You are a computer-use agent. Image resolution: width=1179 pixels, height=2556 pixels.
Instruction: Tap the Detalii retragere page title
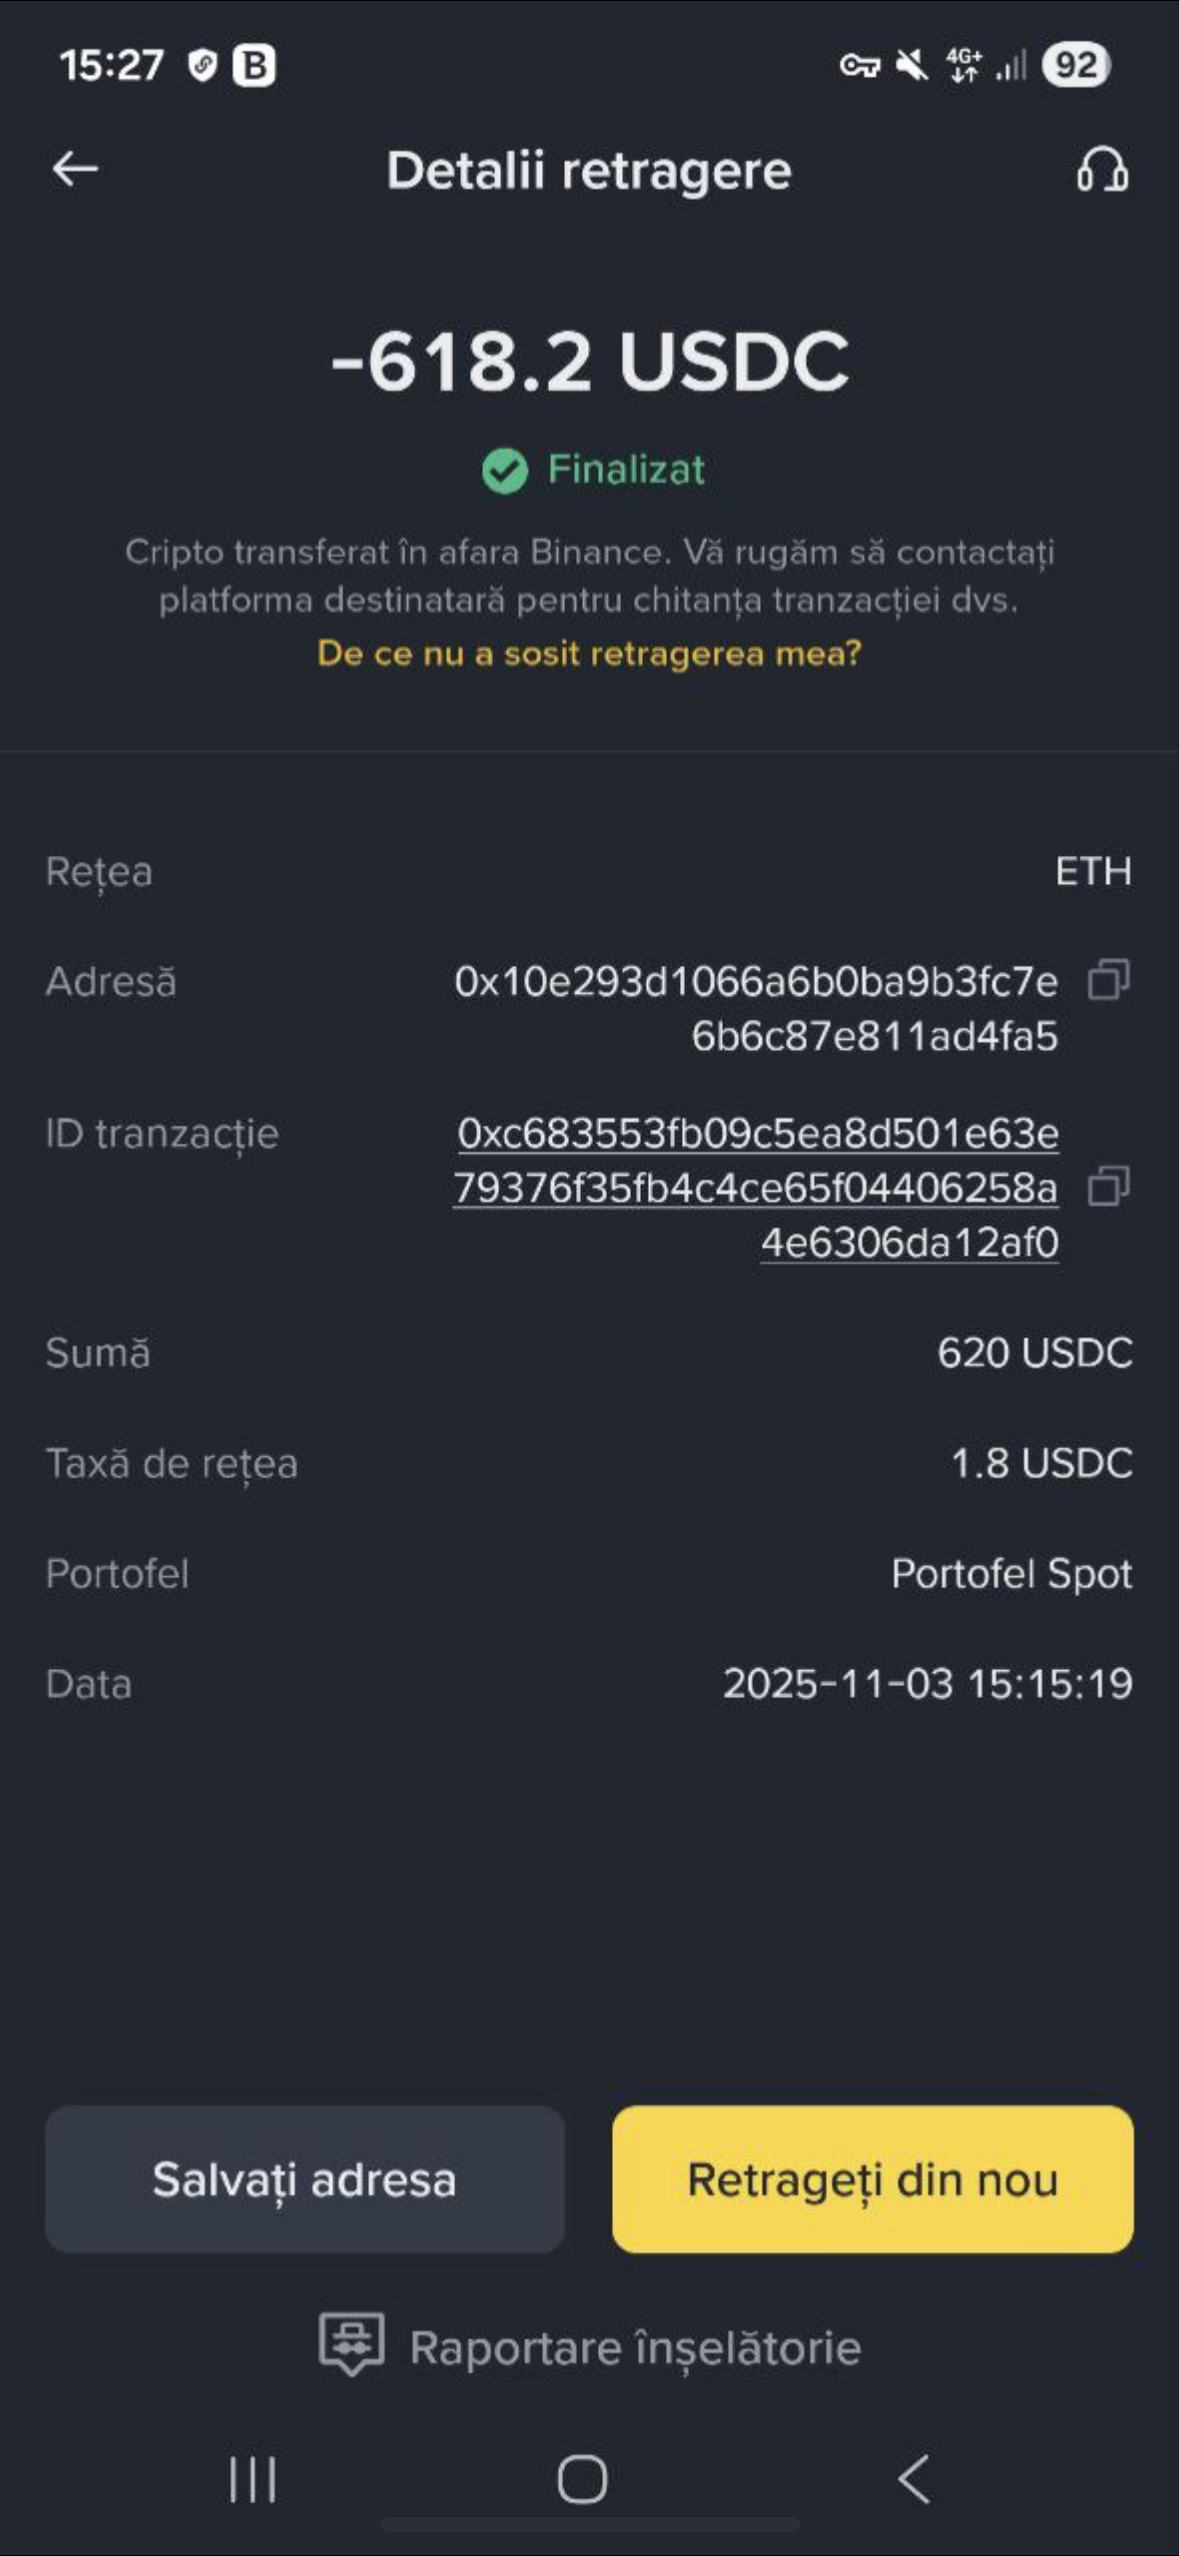(589, 171)
